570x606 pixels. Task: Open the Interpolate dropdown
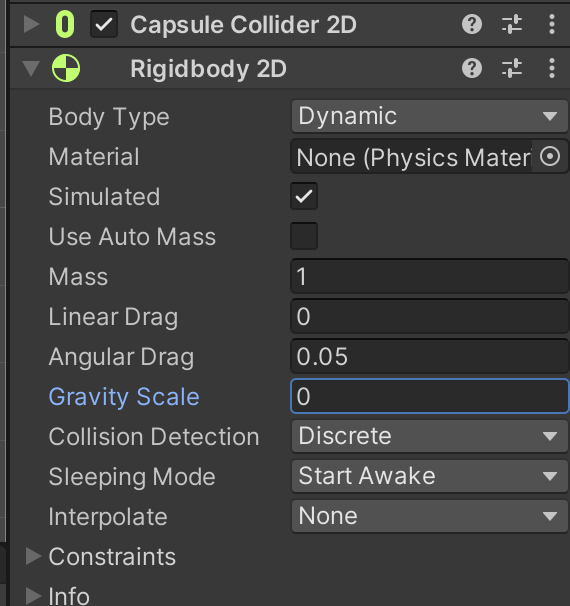429,516
